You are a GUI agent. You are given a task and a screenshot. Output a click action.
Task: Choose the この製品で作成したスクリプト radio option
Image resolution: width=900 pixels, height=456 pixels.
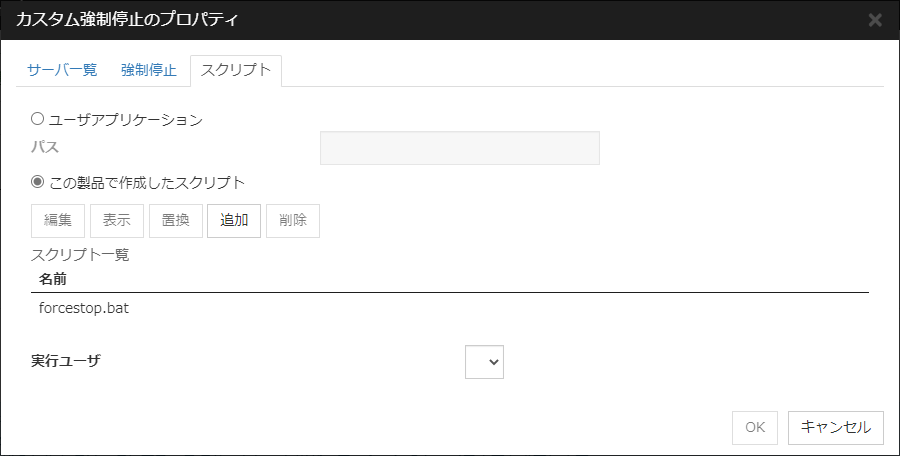[x=38, y=182]
